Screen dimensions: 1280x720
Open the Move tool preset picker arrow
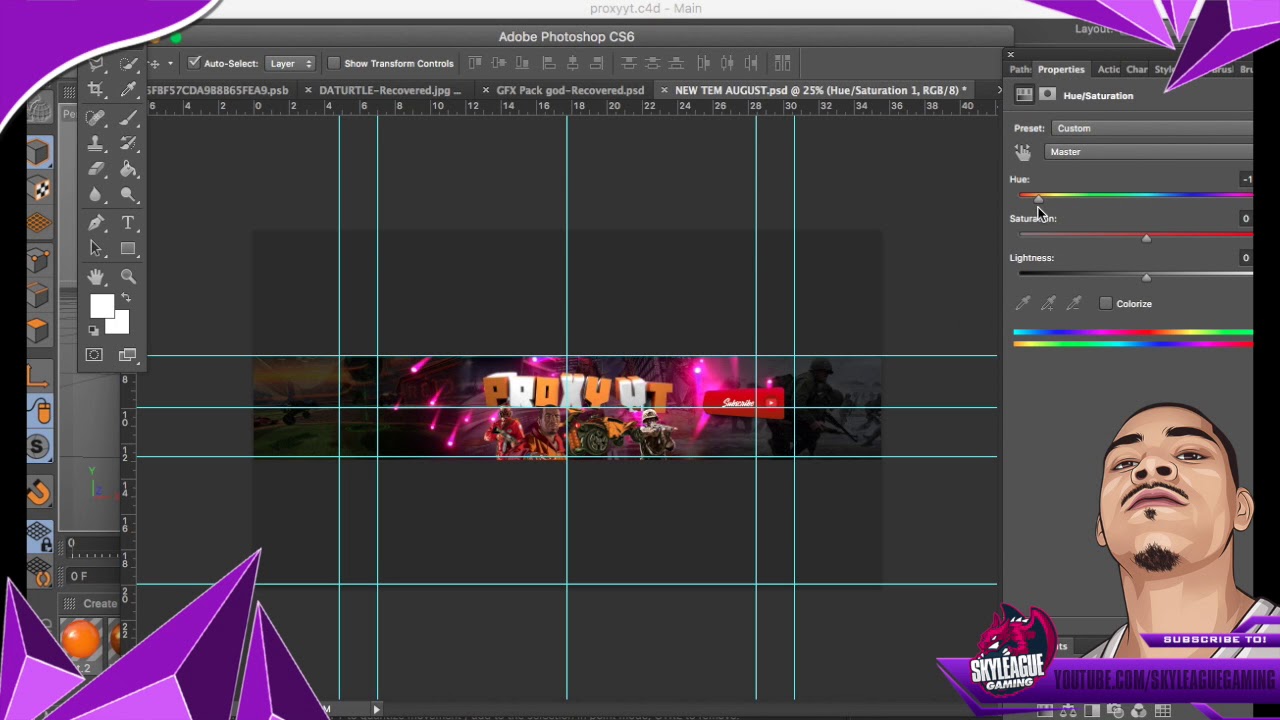(x=170, y=63)
